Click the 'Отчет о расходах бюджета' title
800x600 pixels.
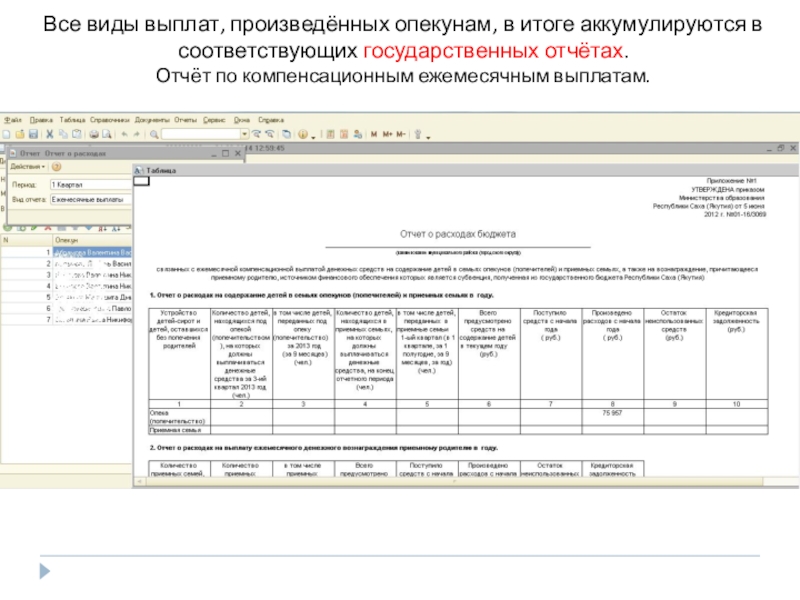(x=458, y=234)
